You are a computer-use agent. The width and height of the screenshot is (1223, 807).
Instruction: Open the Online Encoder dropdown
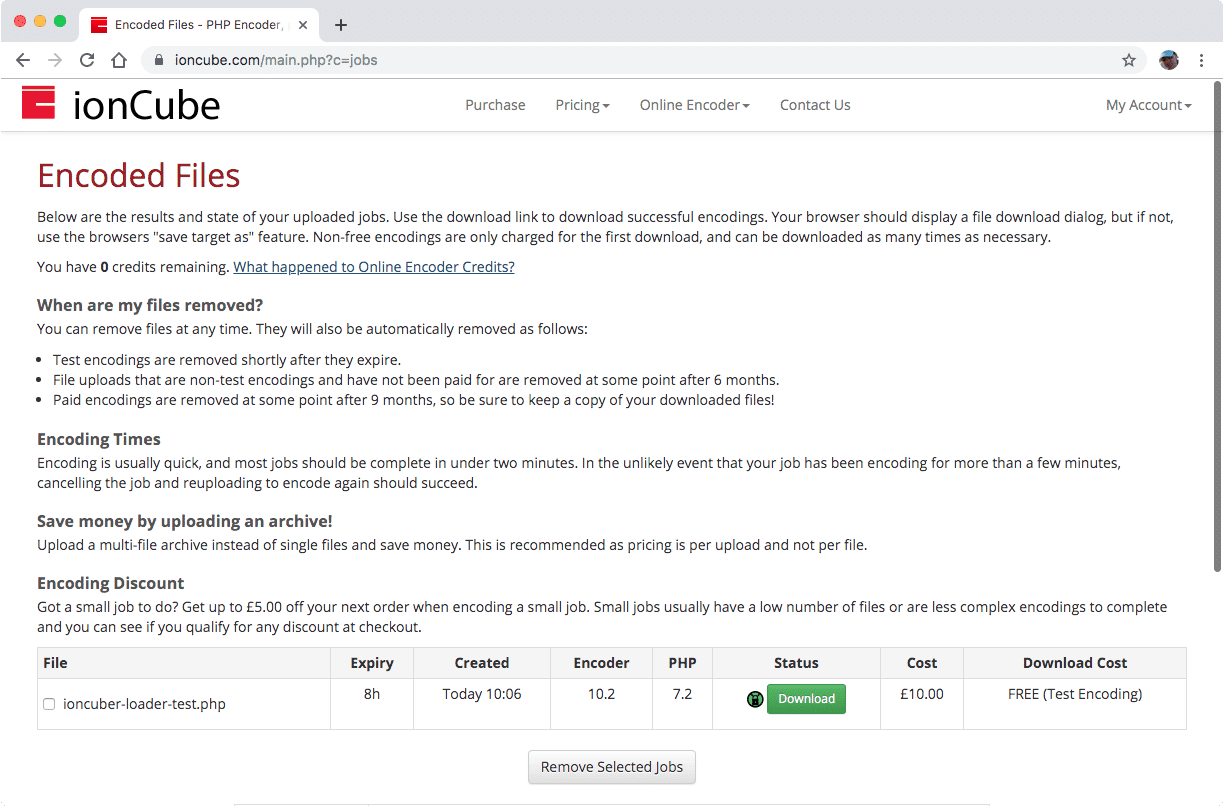pyautogui.click(x=693, y=104)
